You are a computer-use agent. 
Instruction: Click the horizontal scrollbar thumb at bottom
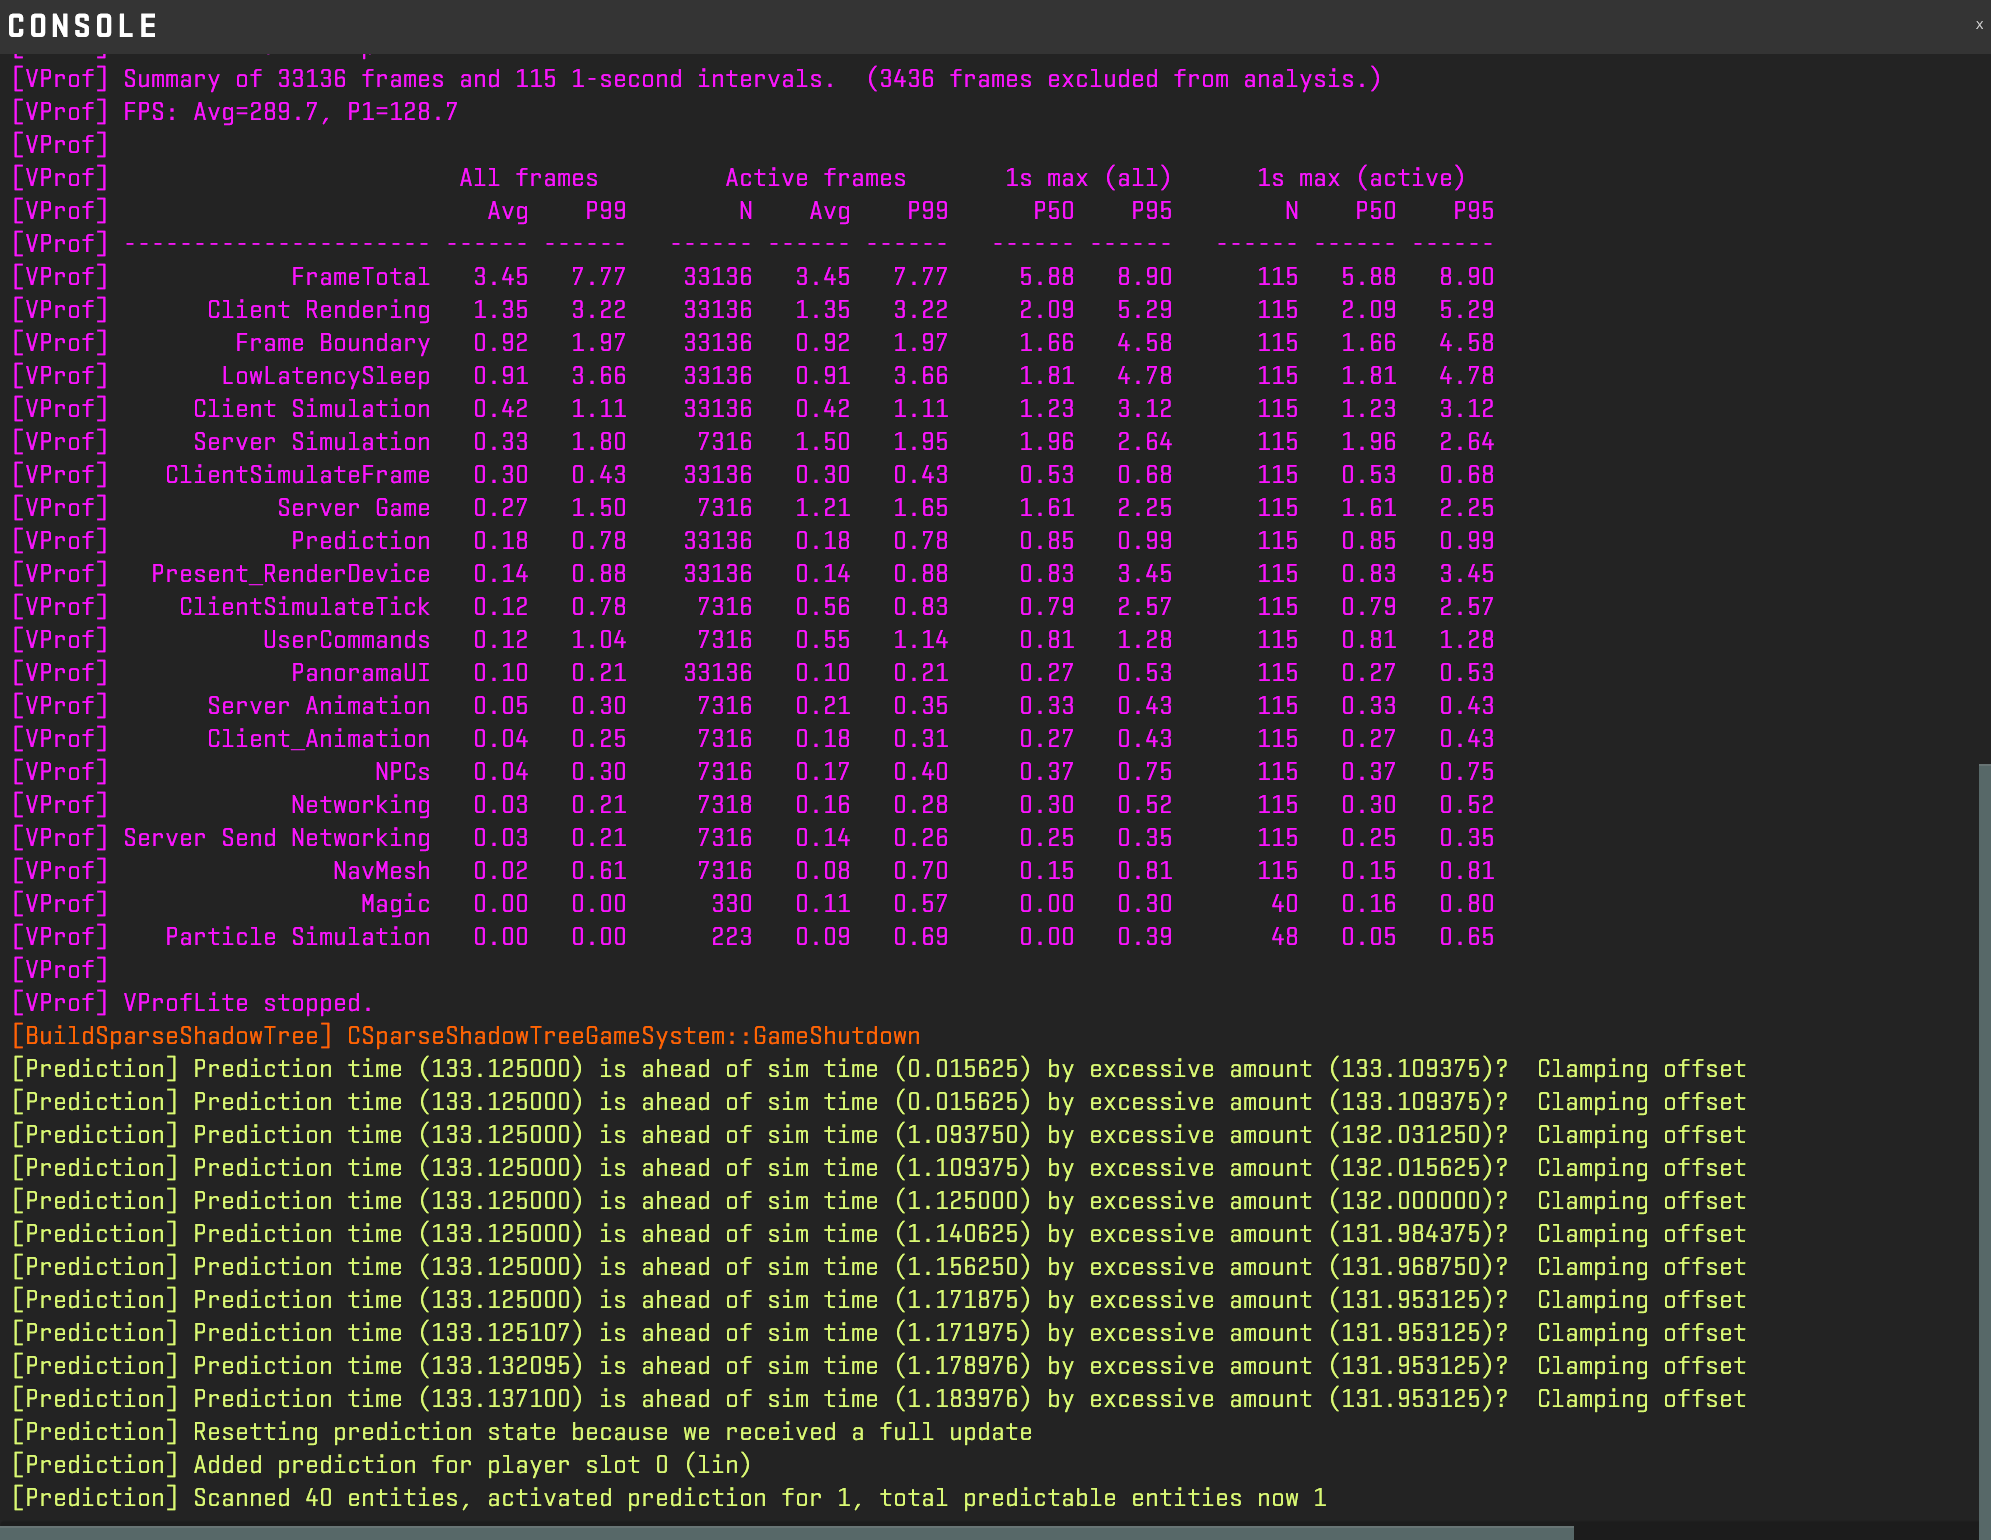coord(786,1532)
